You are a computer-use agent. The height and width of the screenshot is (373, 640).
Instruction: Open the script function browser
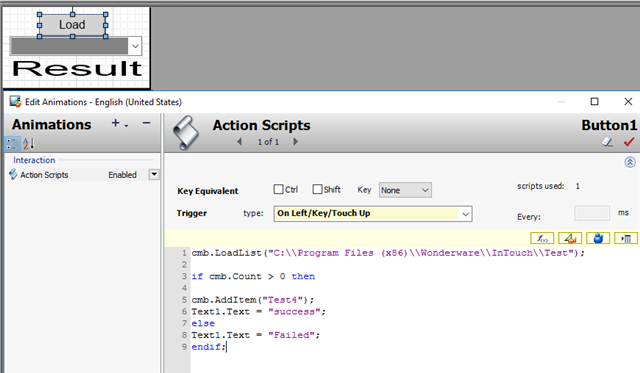[542, 238]
